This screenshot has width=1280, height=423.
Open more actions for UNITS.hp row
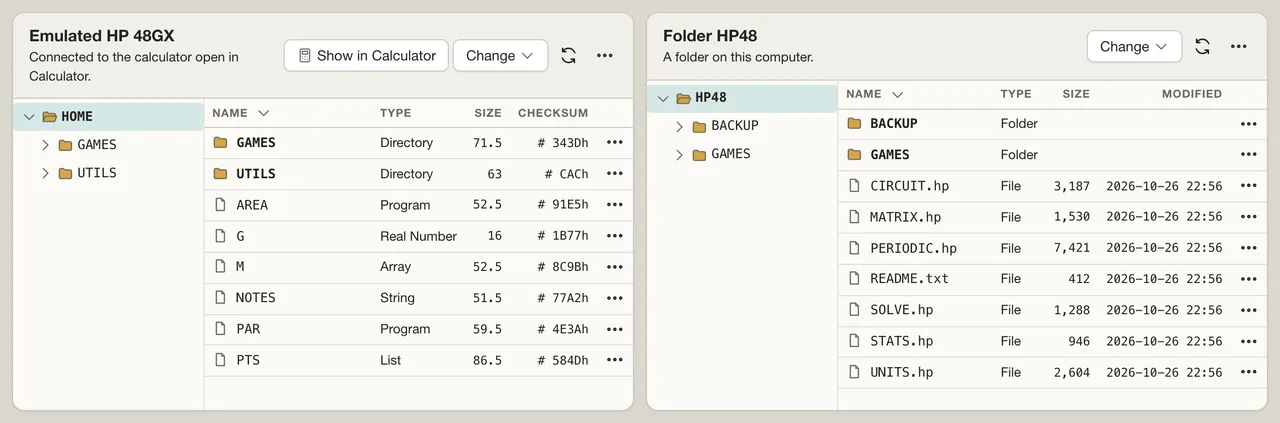[1248, 372]
